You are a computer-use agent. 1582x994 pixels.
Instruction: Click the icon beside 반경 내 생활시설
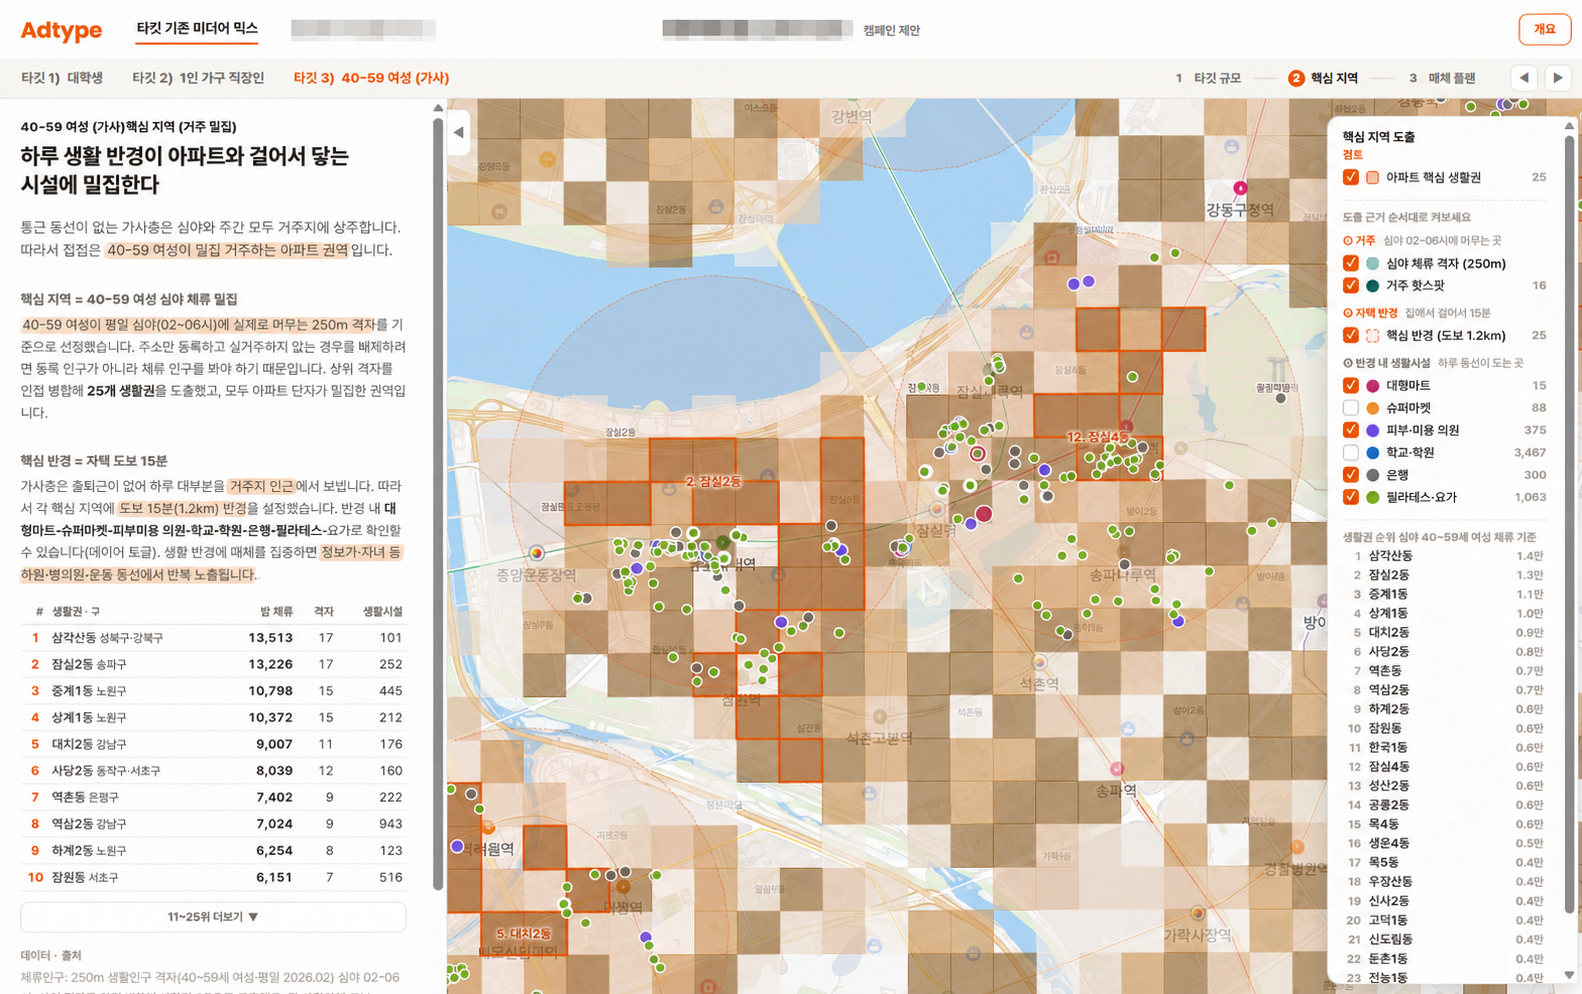pyautogui.click(x=1347, y=363)
